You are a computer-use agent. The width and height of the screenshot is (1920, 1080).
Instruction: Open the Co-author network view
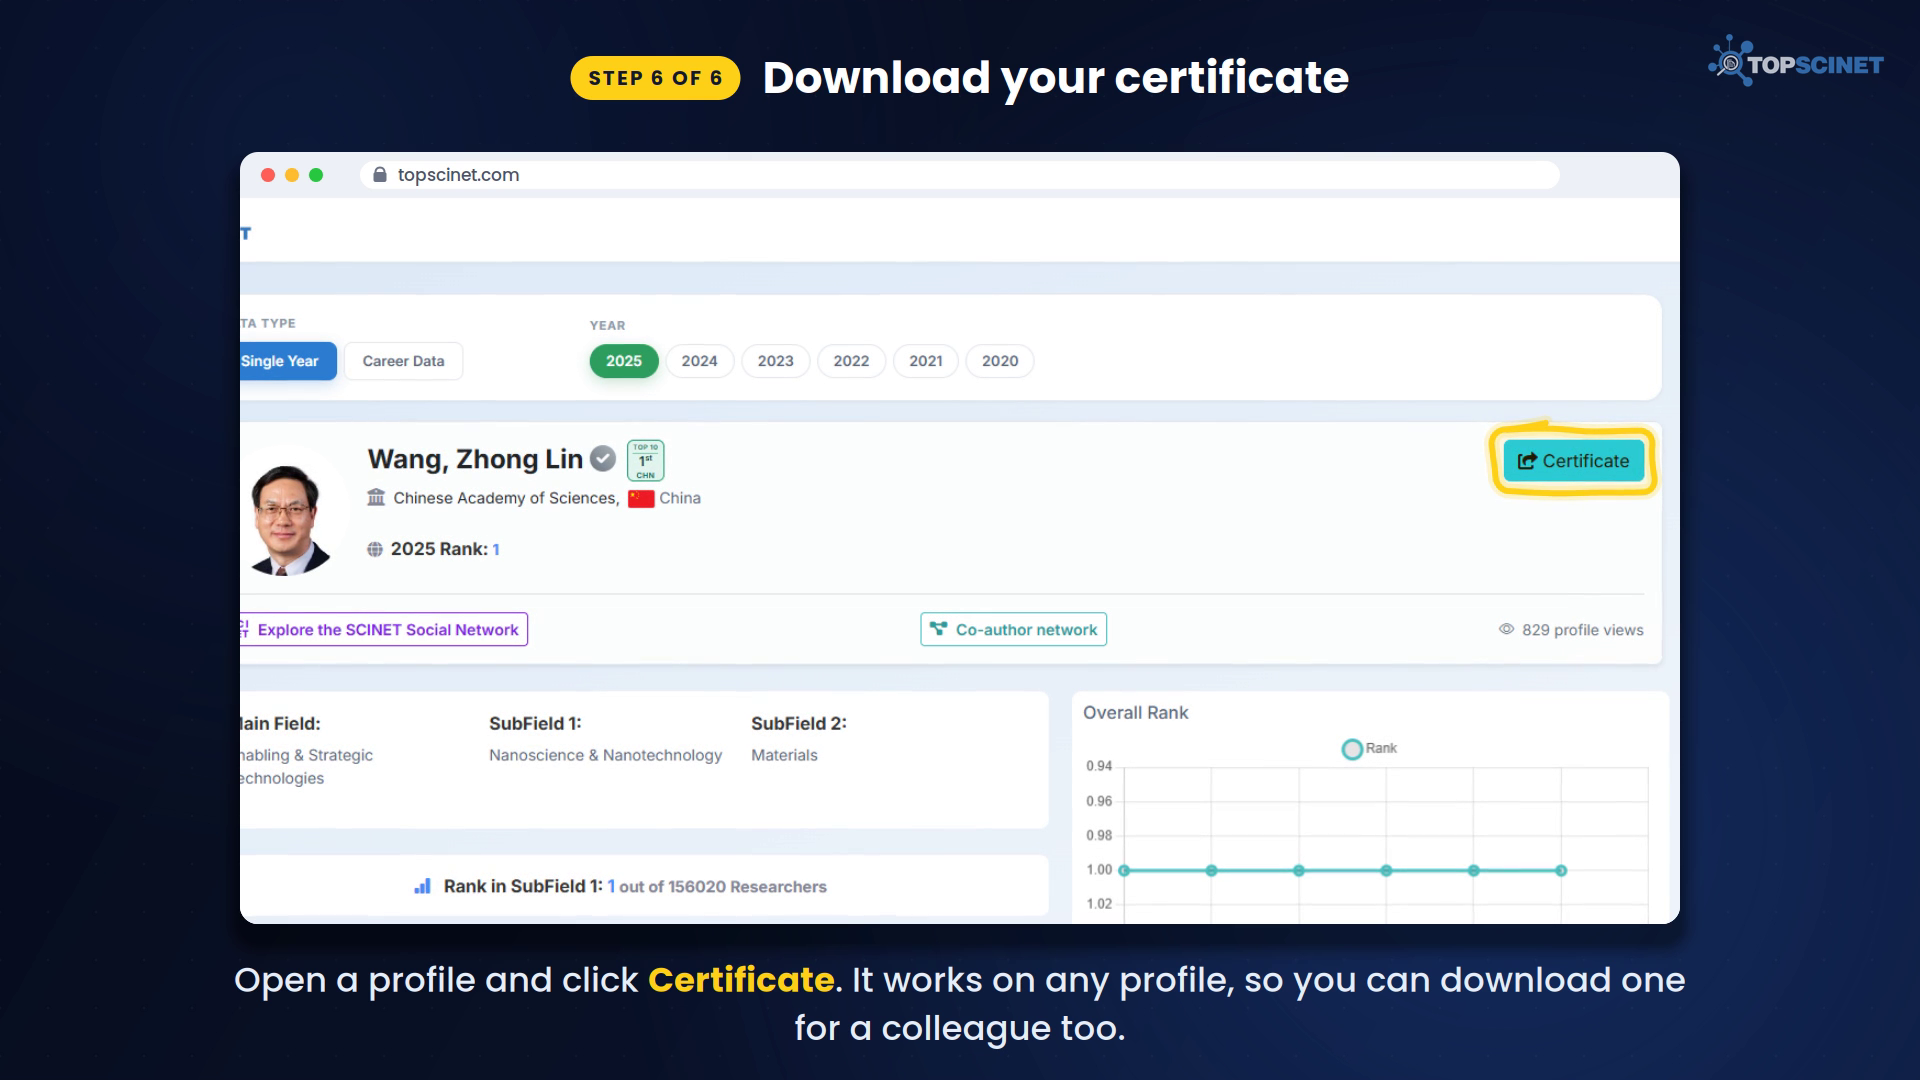pos(1013,629)
